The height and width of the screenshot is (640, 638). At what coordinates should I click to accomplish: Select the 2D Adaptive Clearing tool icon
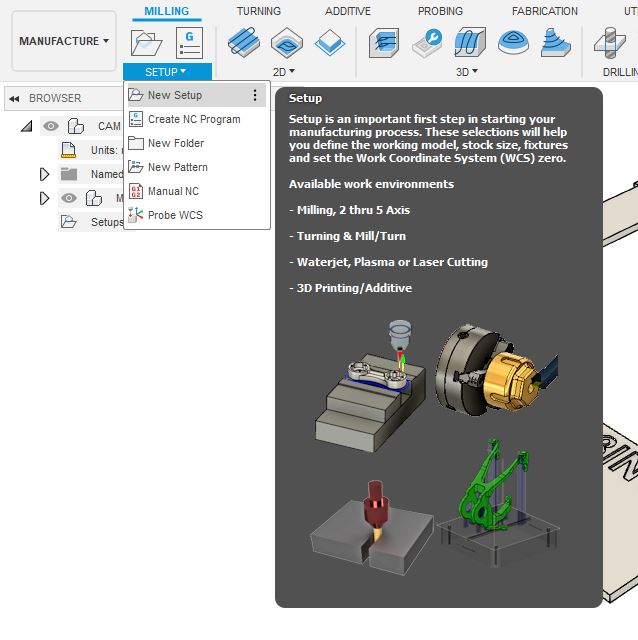(244, 42)
